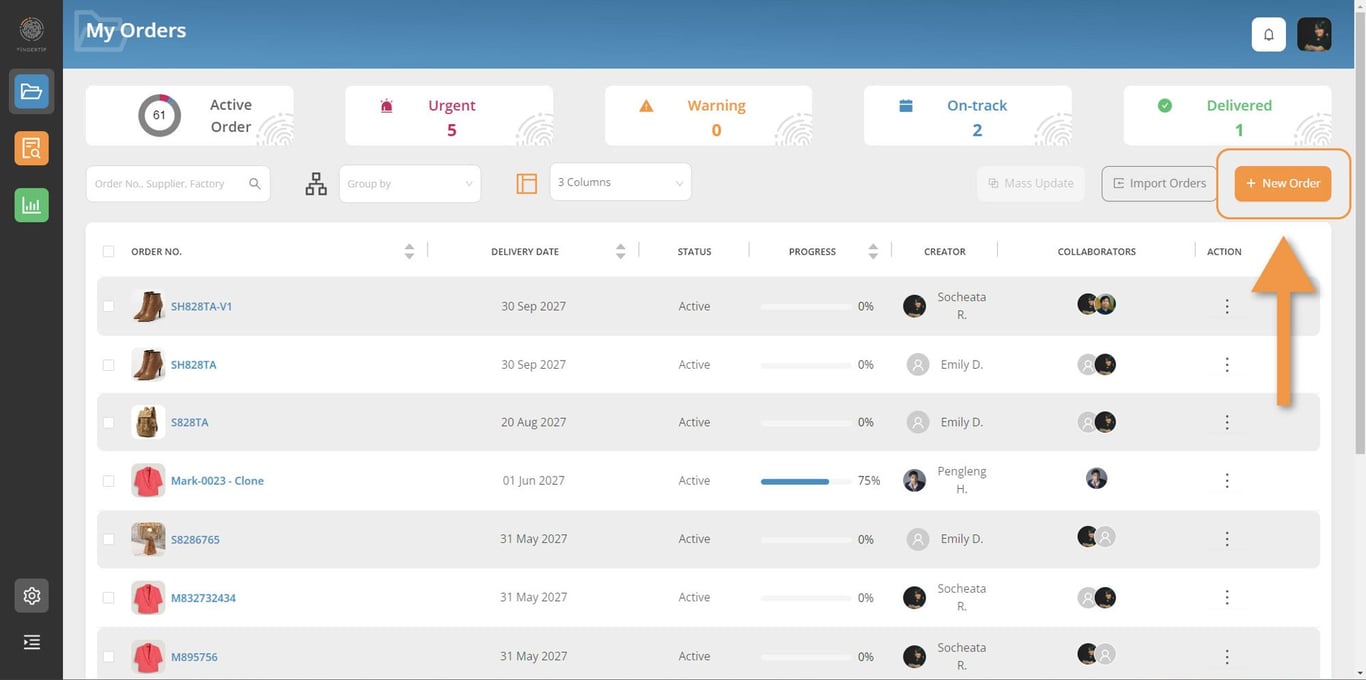Open the notifications bell
Screen dimensions: 1366x680
(1269, 34)
